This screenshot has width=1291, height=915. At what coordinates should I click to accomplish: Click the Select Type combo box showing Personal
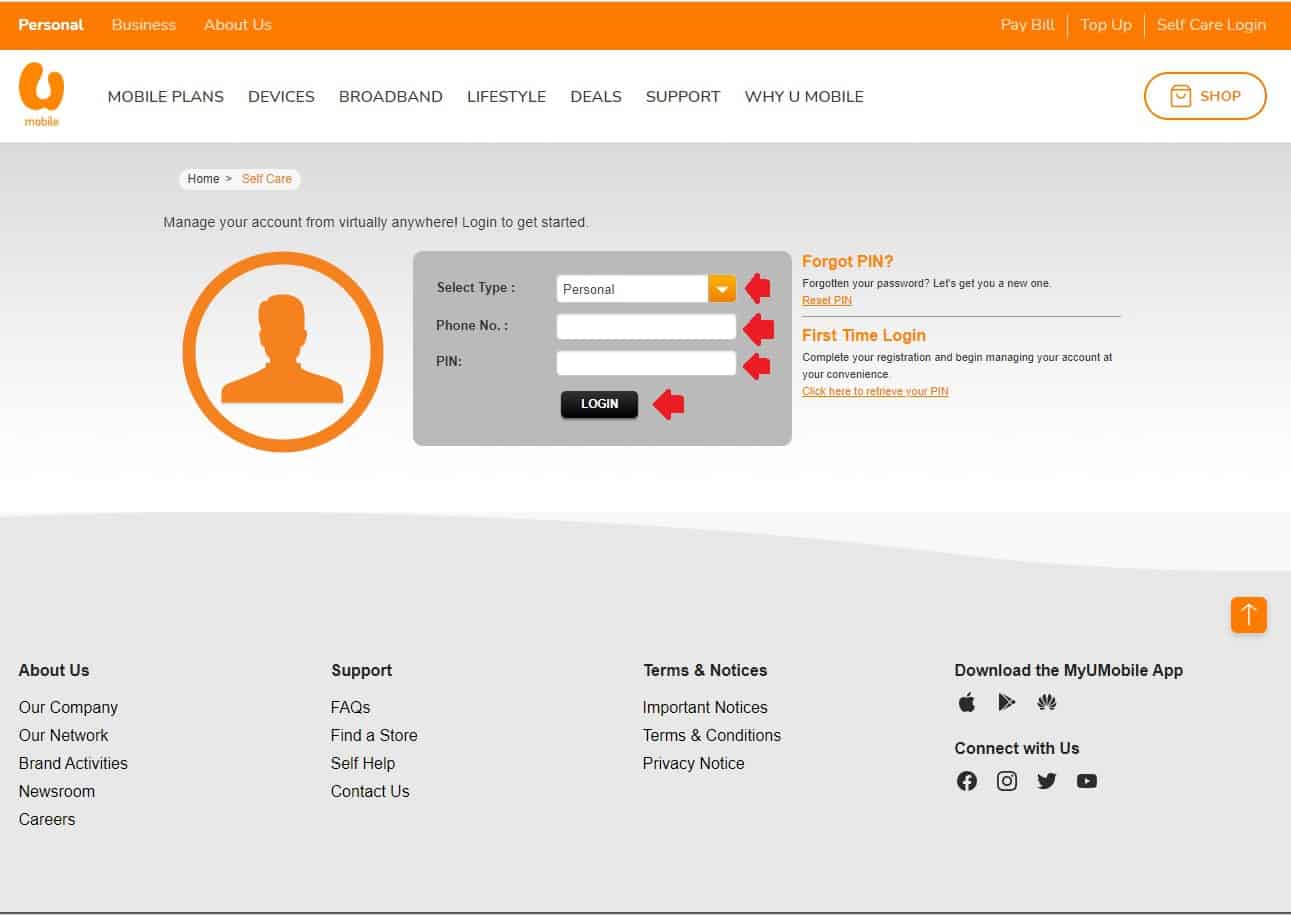coord(646,289)
